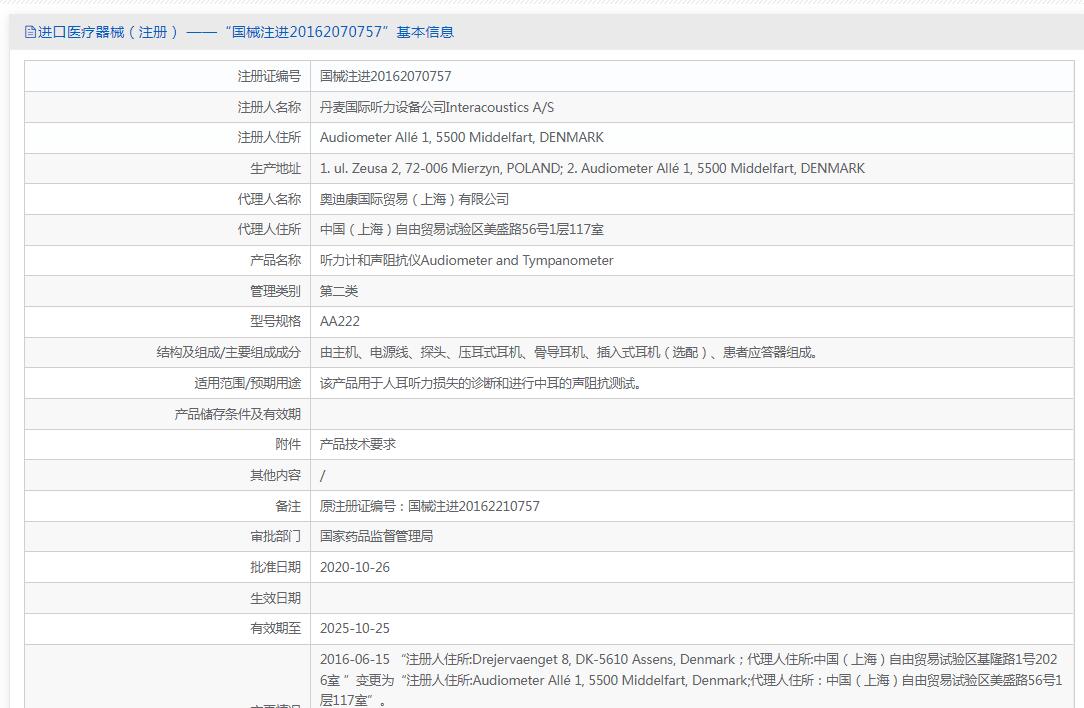Select the 产品储存条件及有效期 label
Screen dimensions: 1084x708
(x=237, y=414)
